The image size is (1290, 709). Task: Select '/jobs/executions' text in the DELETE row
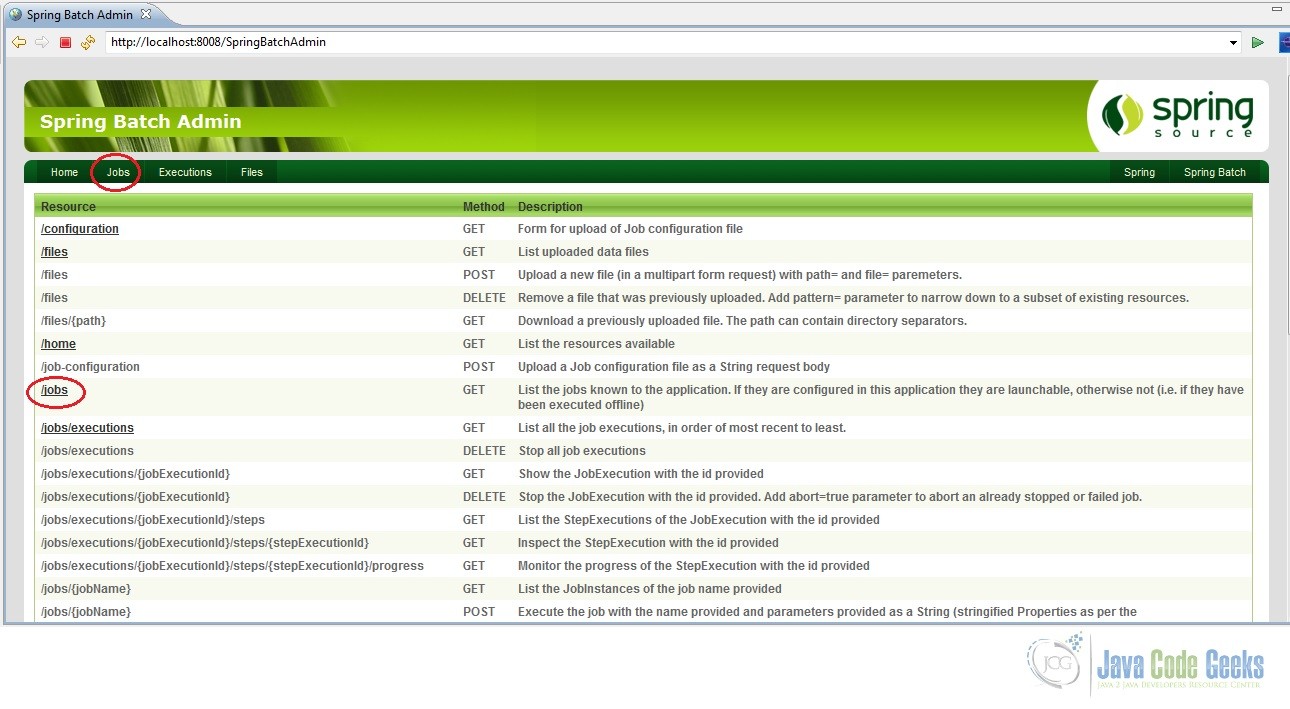87,451
